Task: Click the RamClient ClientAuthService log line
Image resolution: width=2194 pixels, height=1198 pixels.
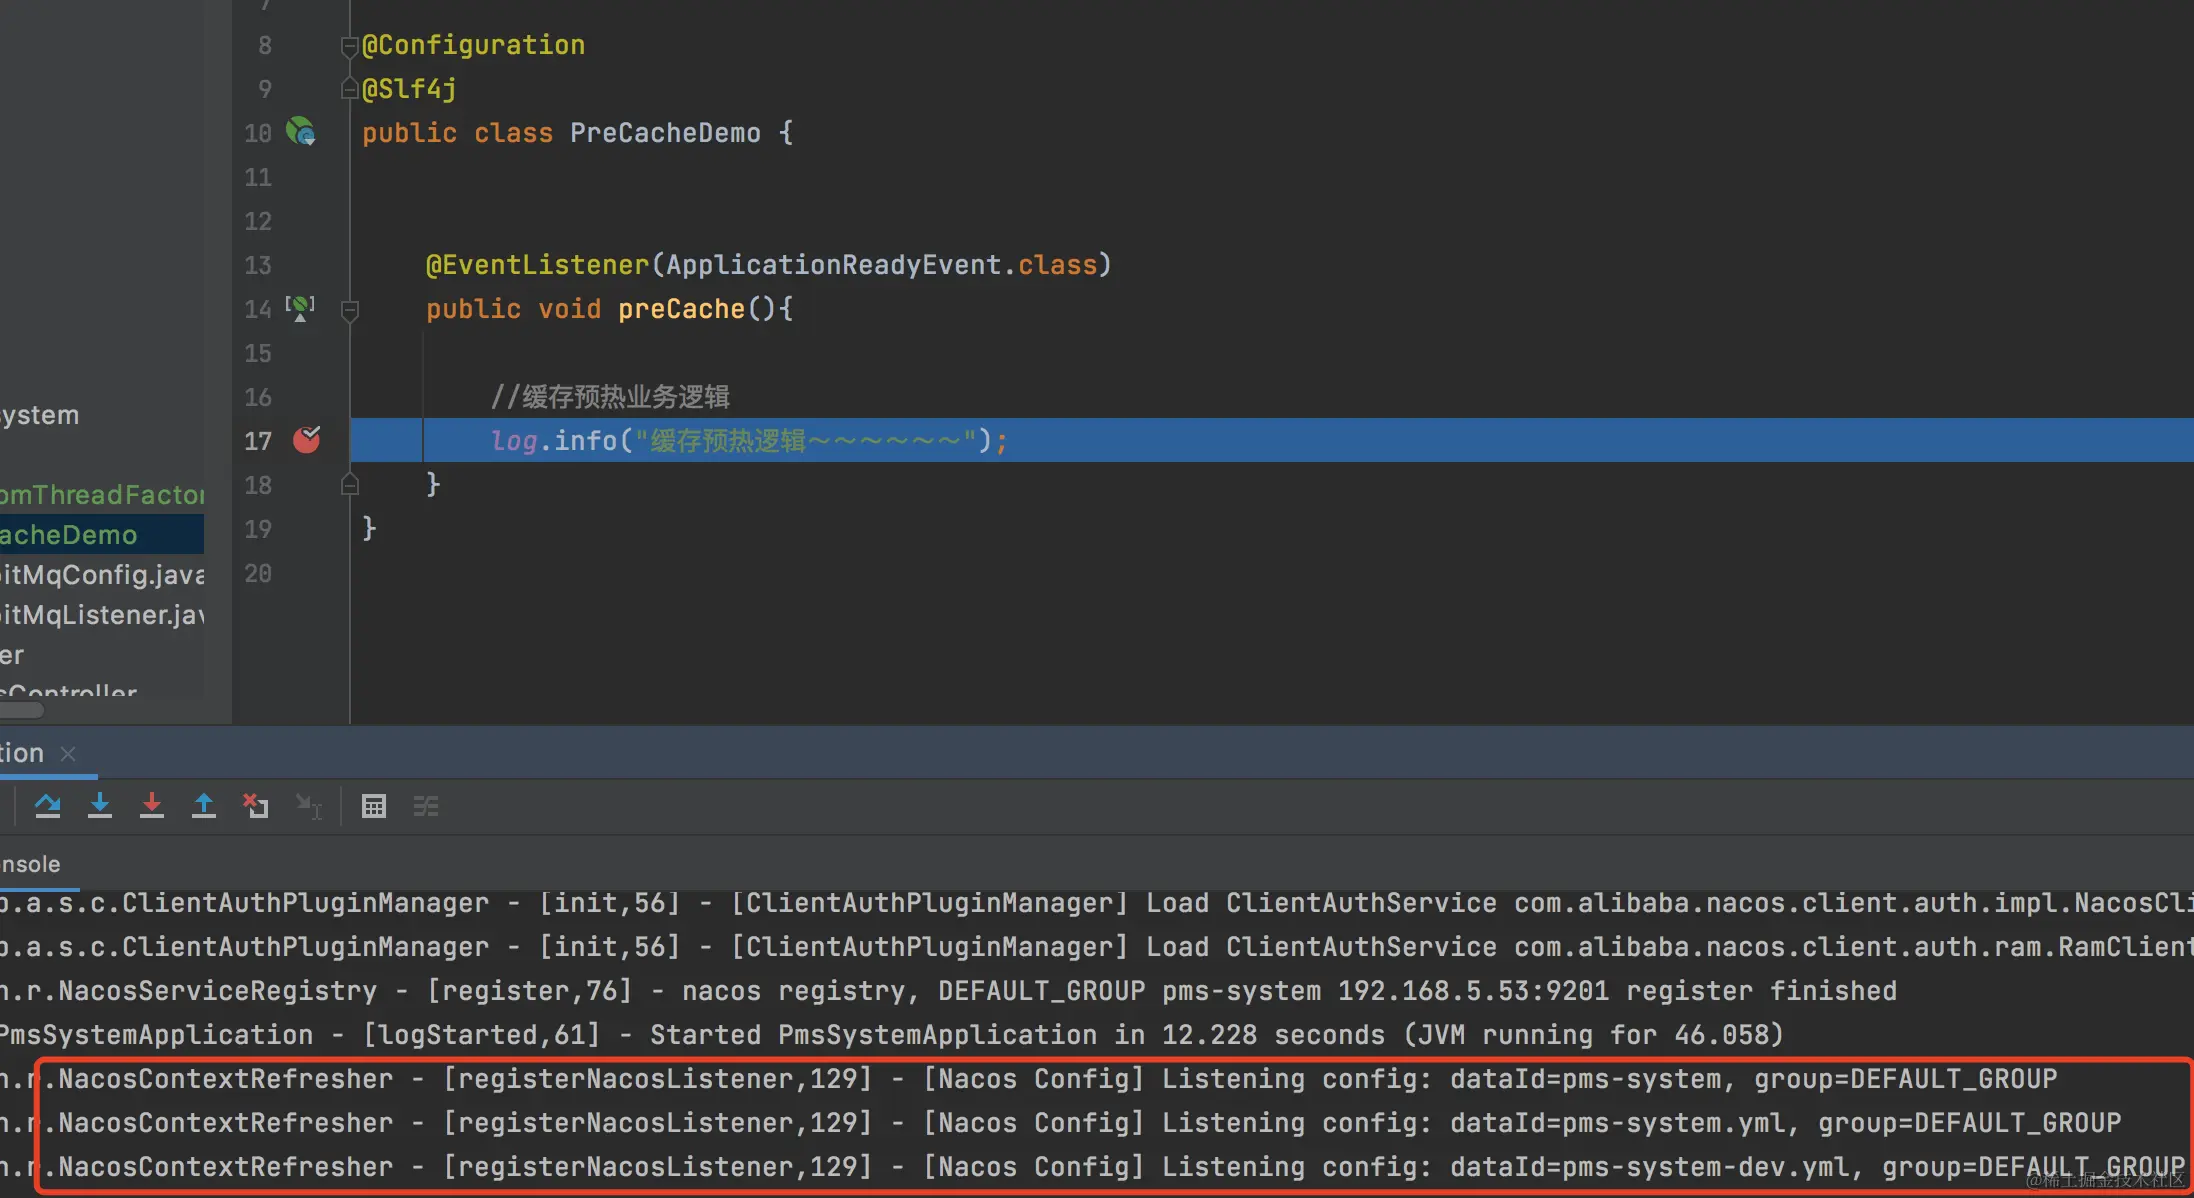Action: (1097, 947)
